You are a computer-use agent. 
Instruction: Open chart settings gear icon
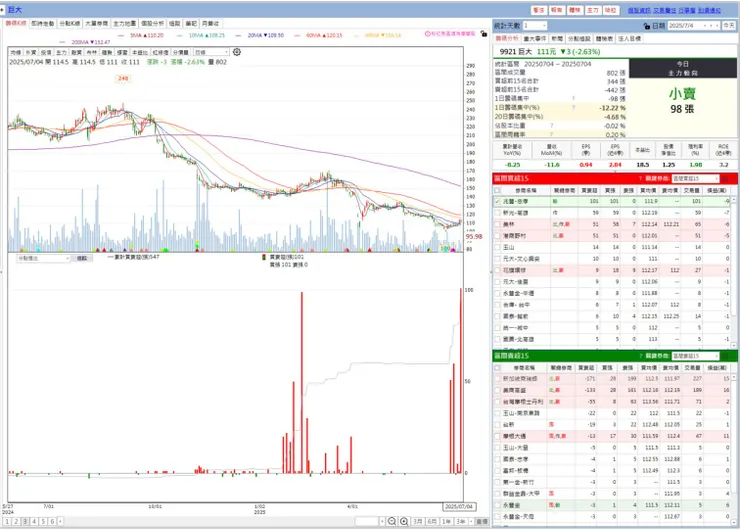pos(236,52)
